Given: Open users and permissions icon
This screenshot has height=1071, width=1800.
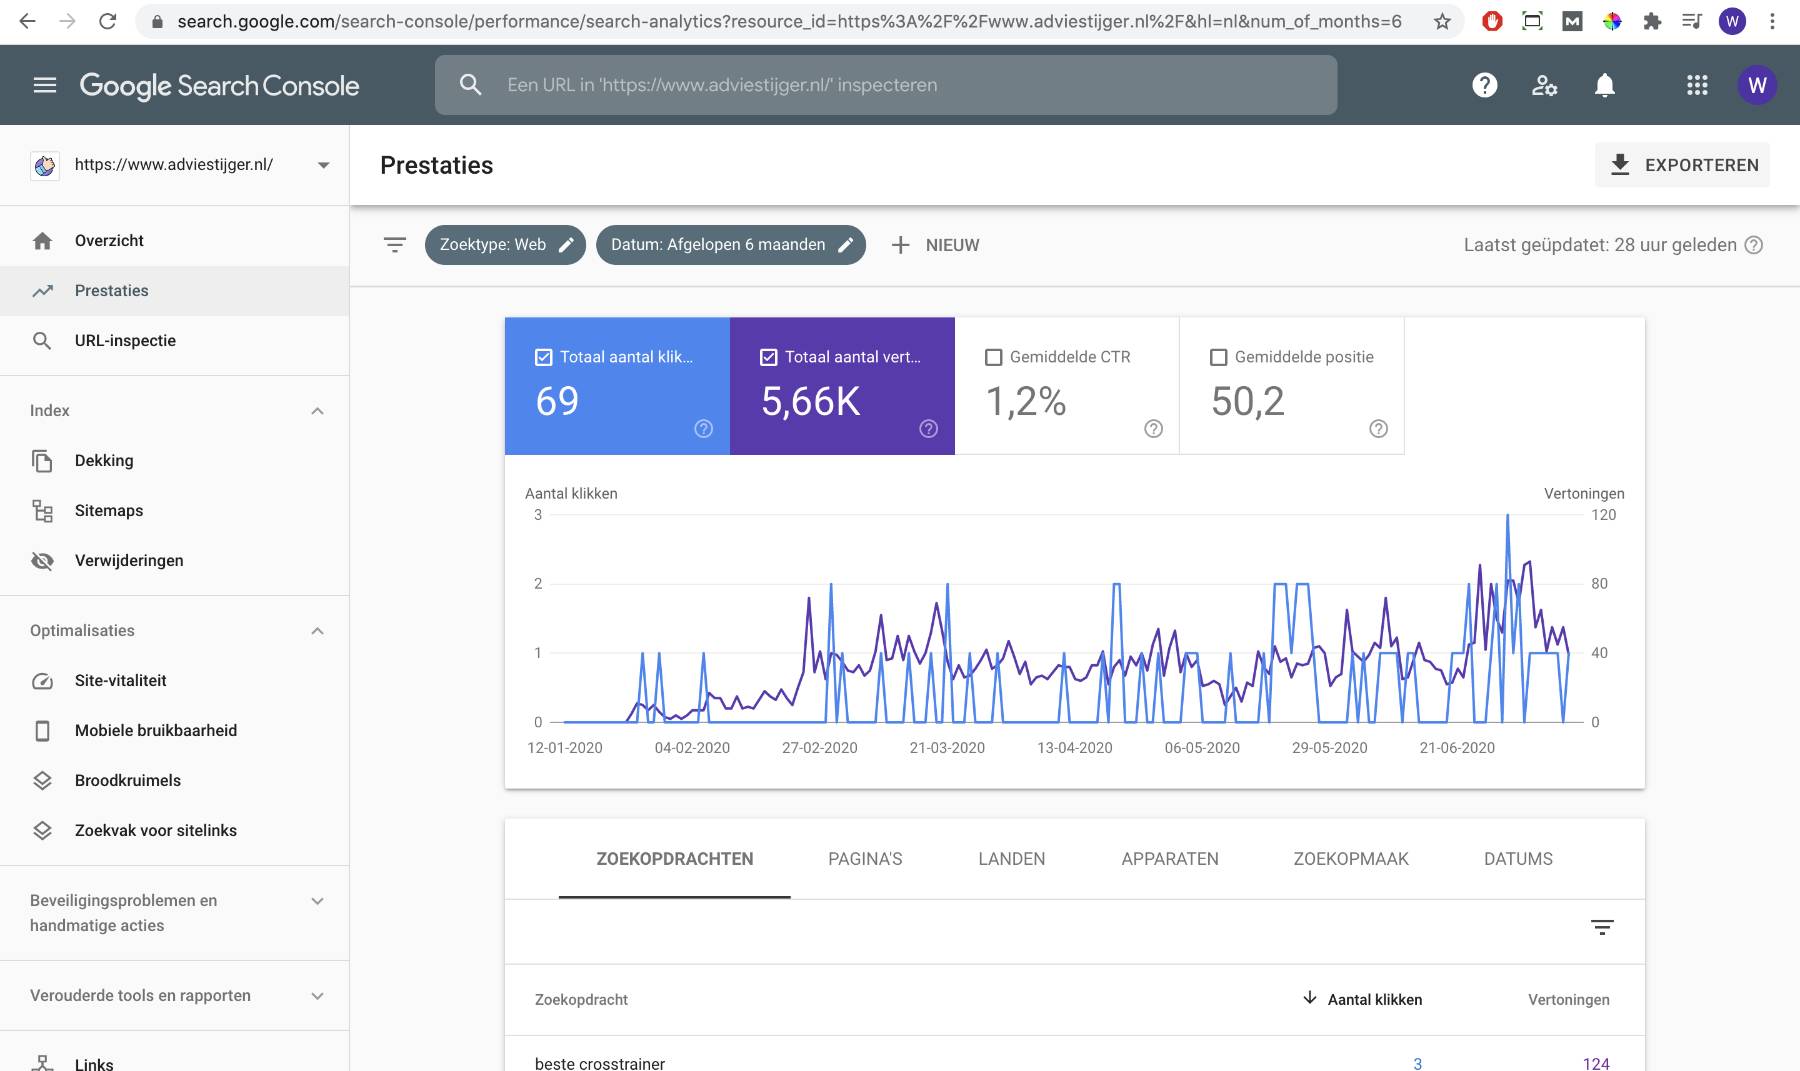Looking at the screenshot, I should tap(1545, 85).
